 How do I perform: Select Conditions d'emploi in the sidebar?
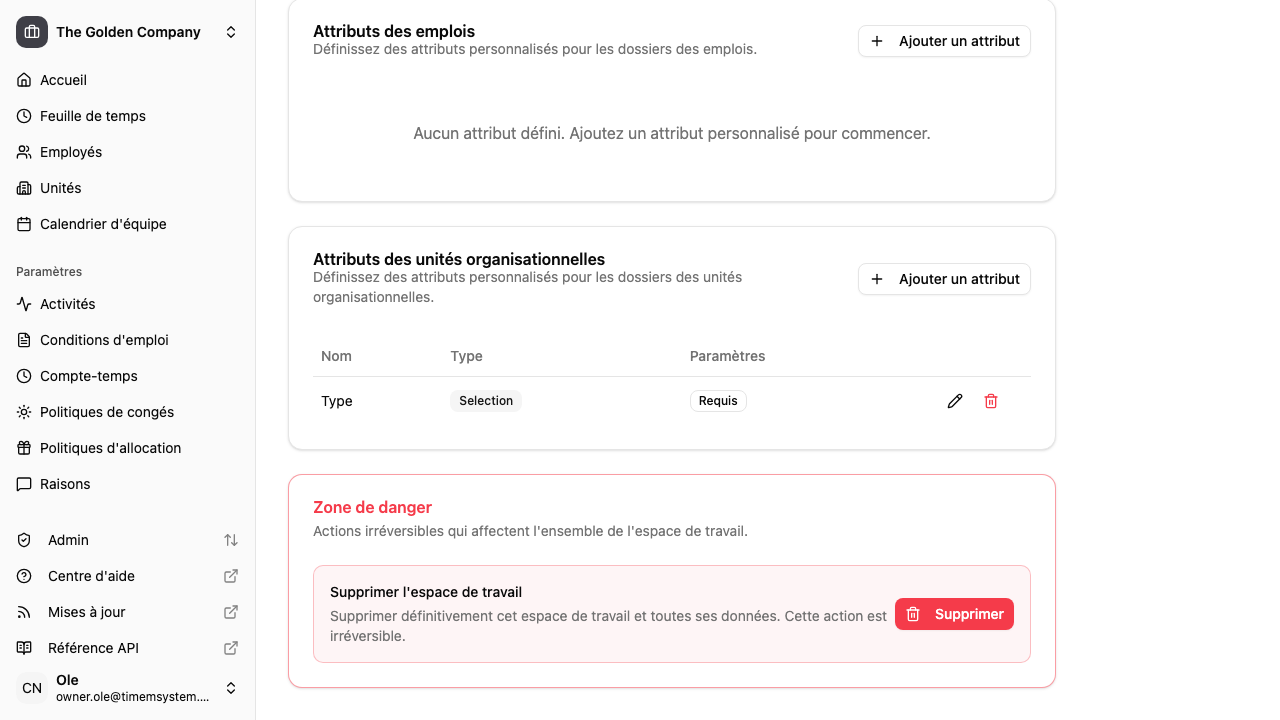tap(103, 340)
